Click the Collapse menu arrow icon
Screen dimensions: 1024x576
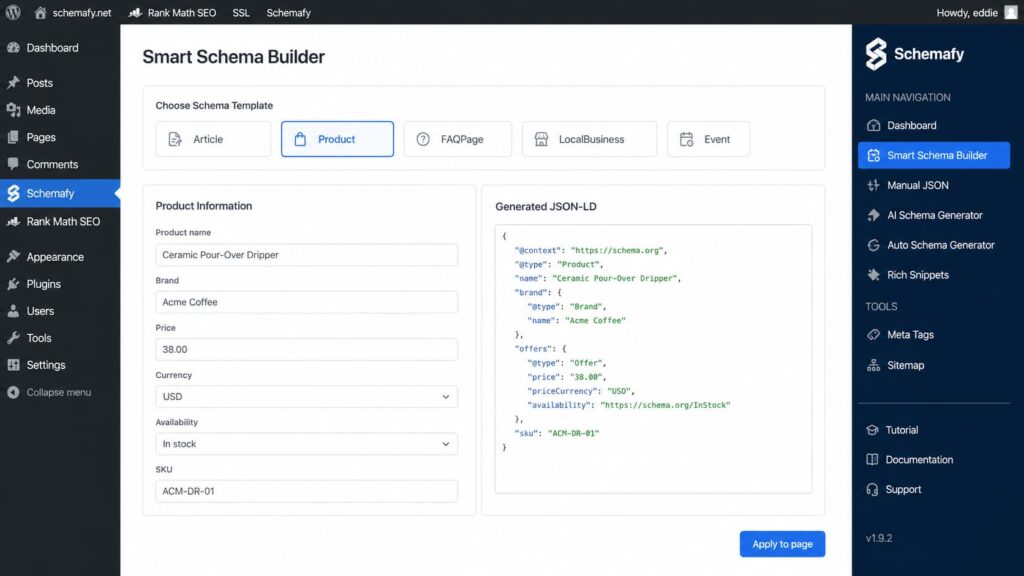(x=13, y=392)
